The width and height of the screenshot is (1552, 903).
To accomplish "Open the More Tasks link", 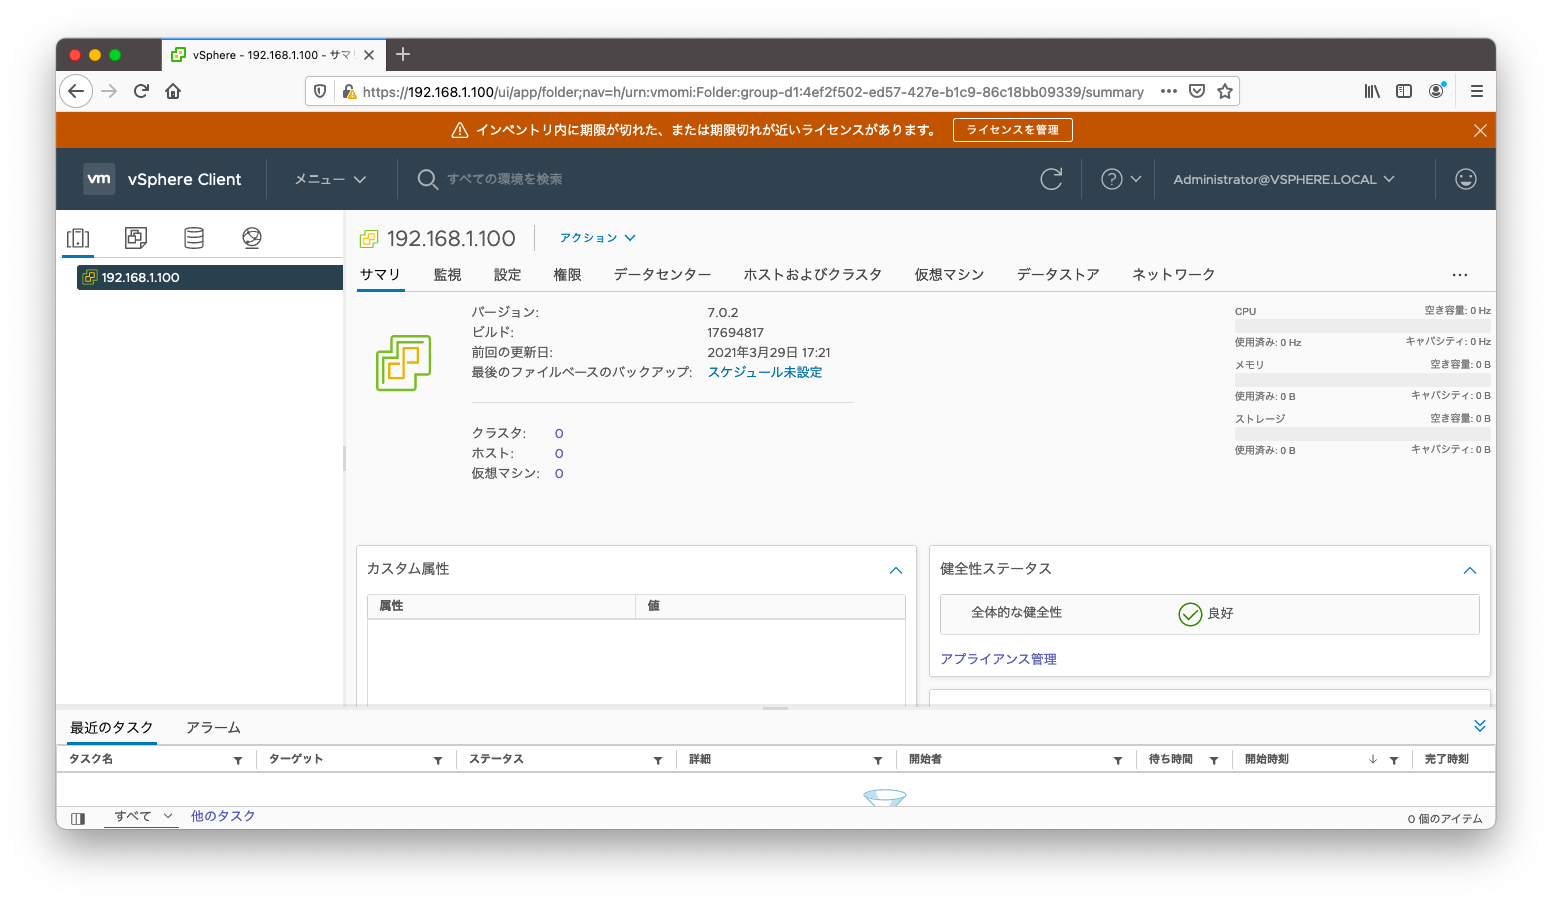I will point(223,816).
